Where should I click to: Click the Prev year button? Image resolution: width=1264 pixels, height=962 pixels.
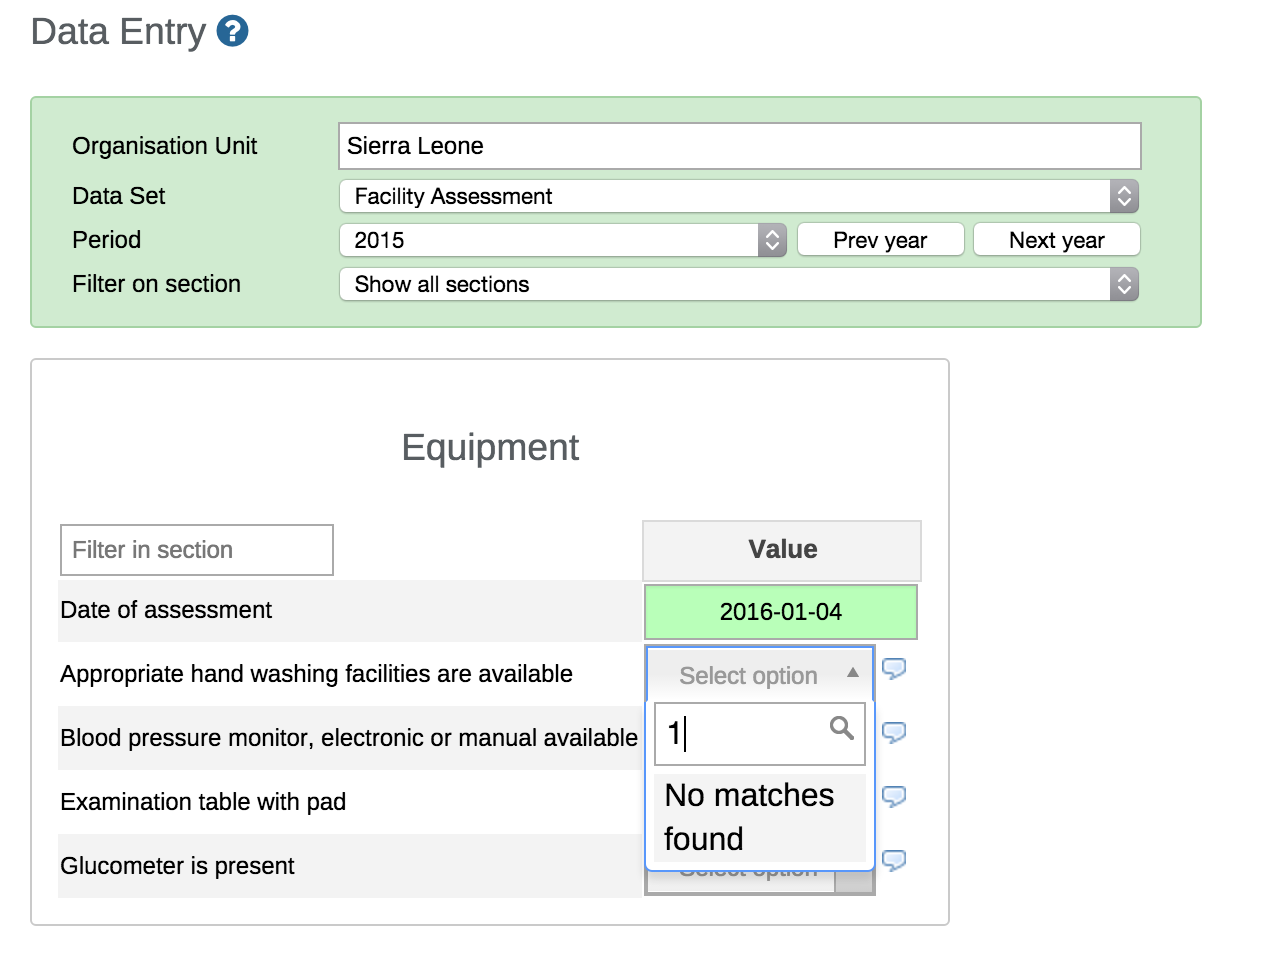880,240
